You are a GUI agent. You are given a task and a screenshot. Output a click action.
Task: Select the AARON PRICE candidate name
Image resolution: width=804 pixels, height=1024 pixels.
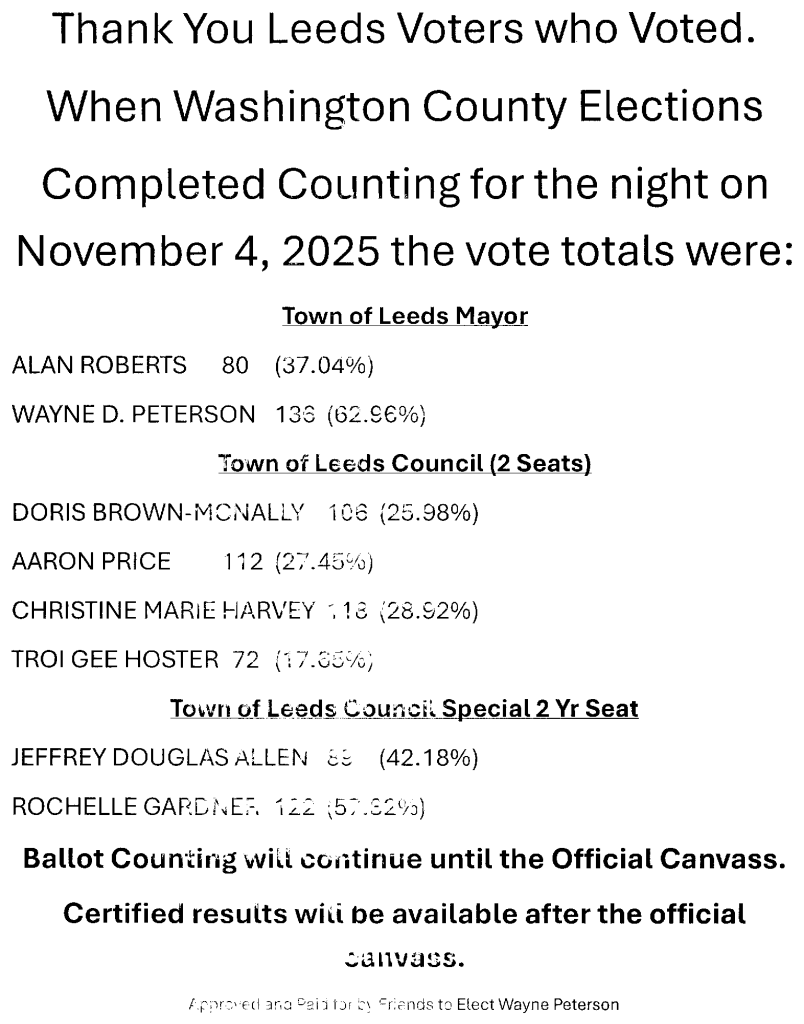pos(91,562)
